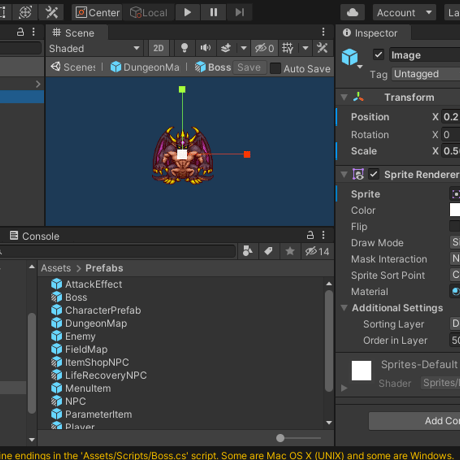Click the Add Component button
460x460 pixels.
(x=414, y=421)
